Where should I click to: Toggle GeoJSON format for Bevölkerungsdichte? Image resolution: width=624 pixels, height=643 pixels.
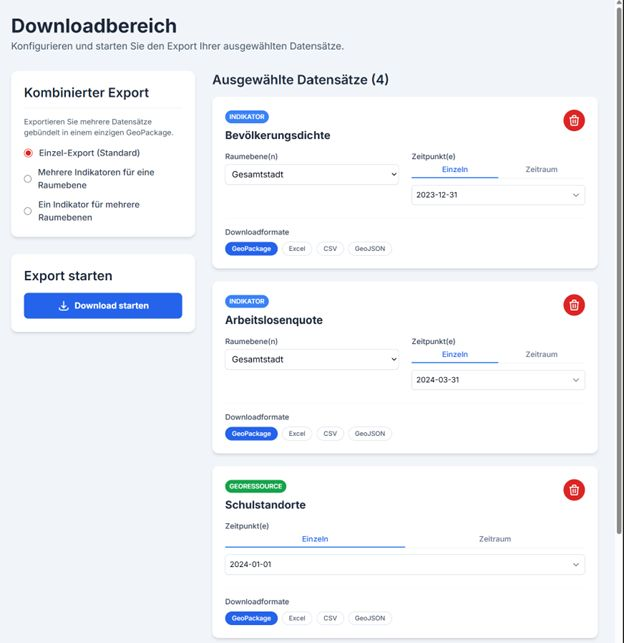click(370, 249)
